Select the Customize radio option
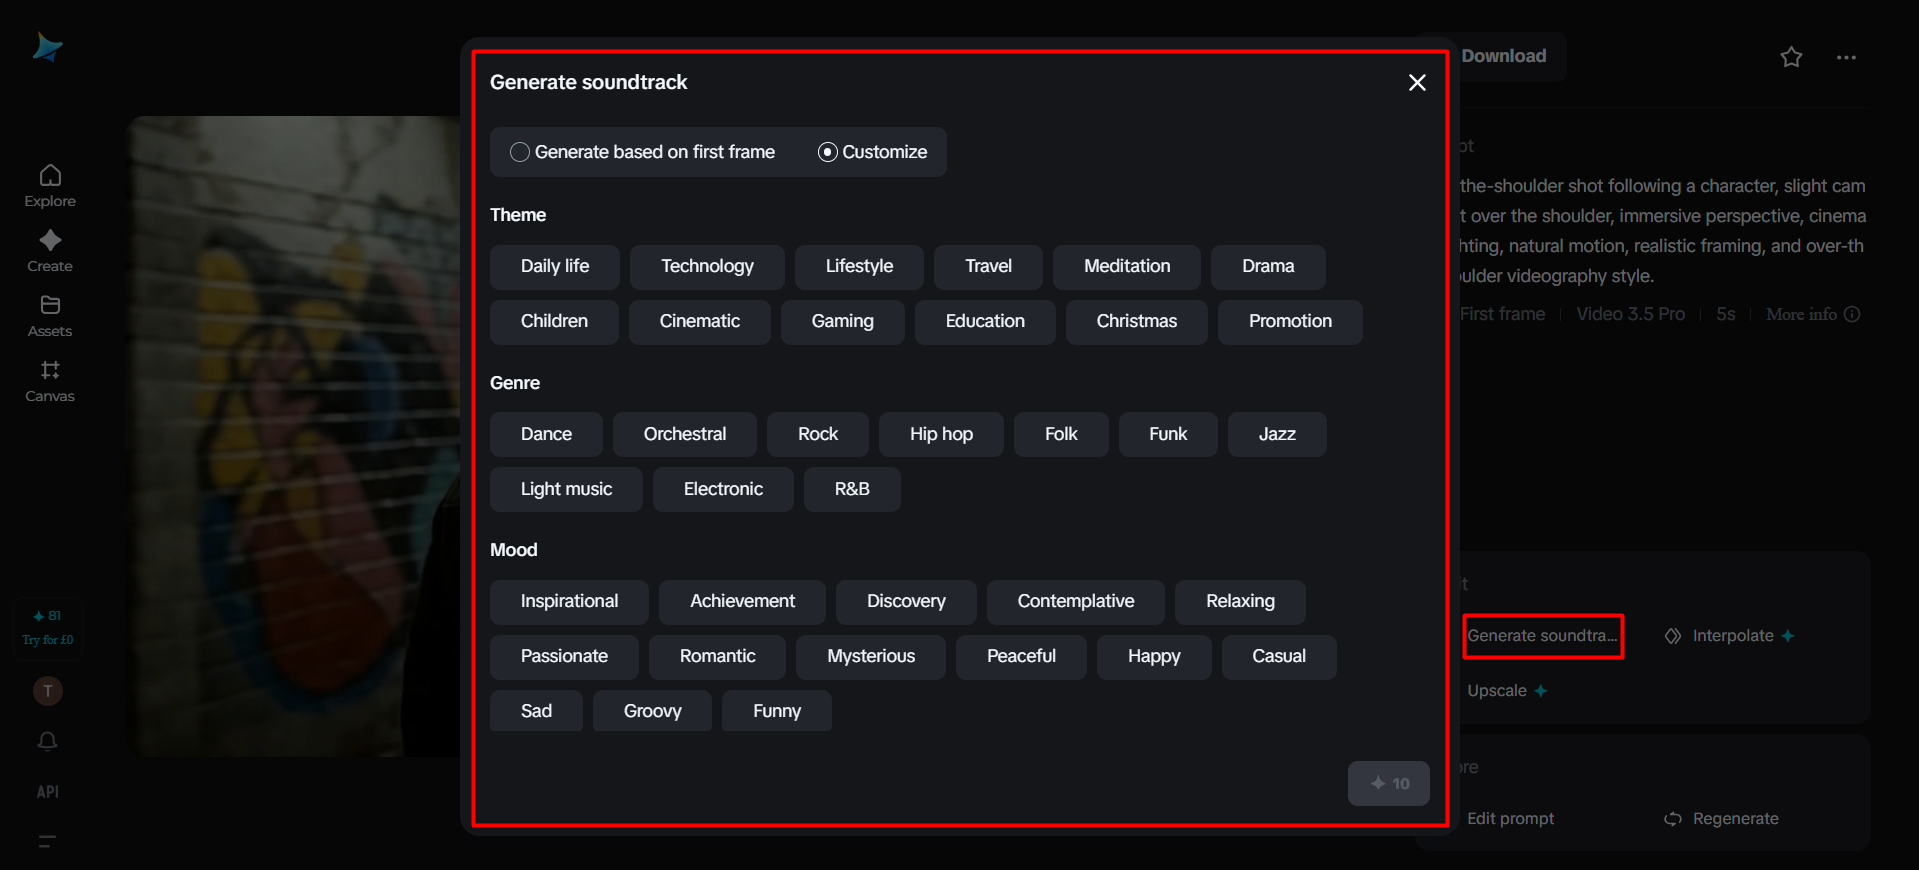The image size is (1919, 870). [x=828, y=152]
